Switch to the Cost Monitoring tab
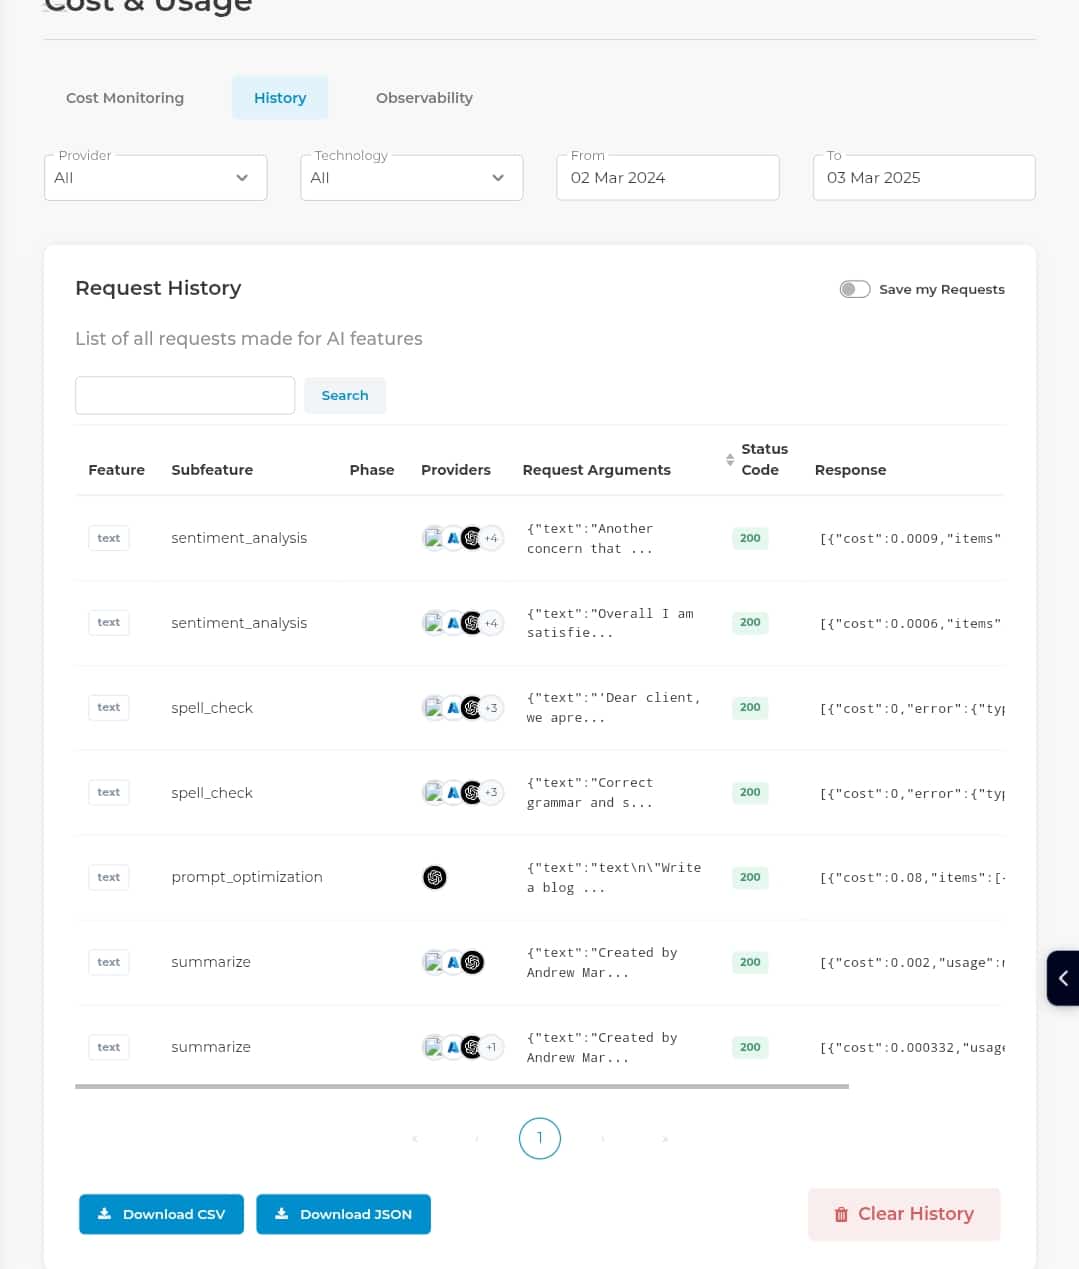The height and width of the screenshot is (1269, 1079). pyautogui.click(x=125, y=98)
